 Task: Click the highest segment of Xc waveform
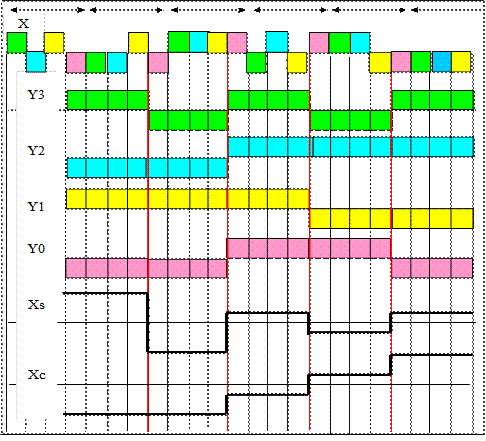pos(432,355)
